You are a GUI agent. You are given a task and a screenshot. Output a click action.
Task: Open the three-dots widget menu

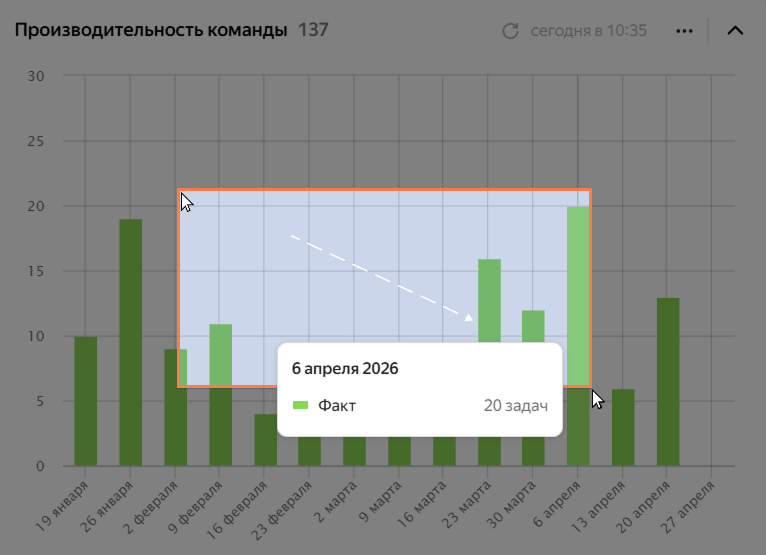684,31
